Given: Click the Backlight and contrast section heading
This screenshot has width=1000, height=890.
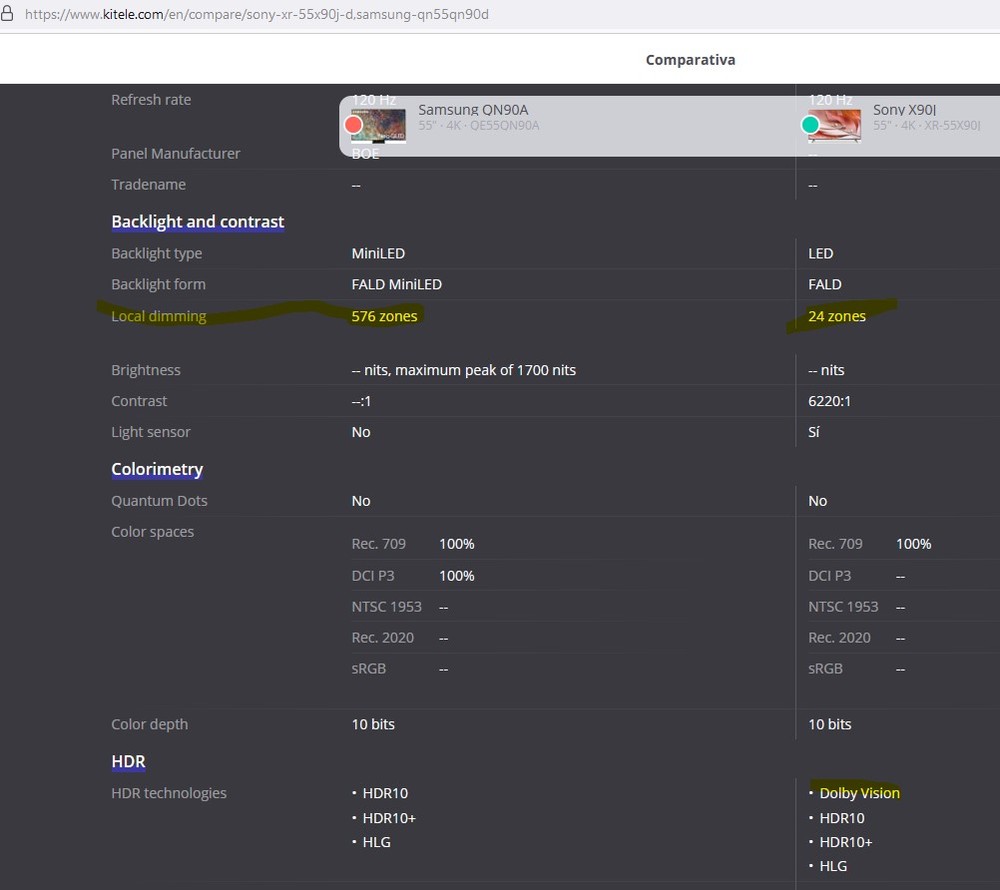Looking at the screenshot, I should pos(198,222).
